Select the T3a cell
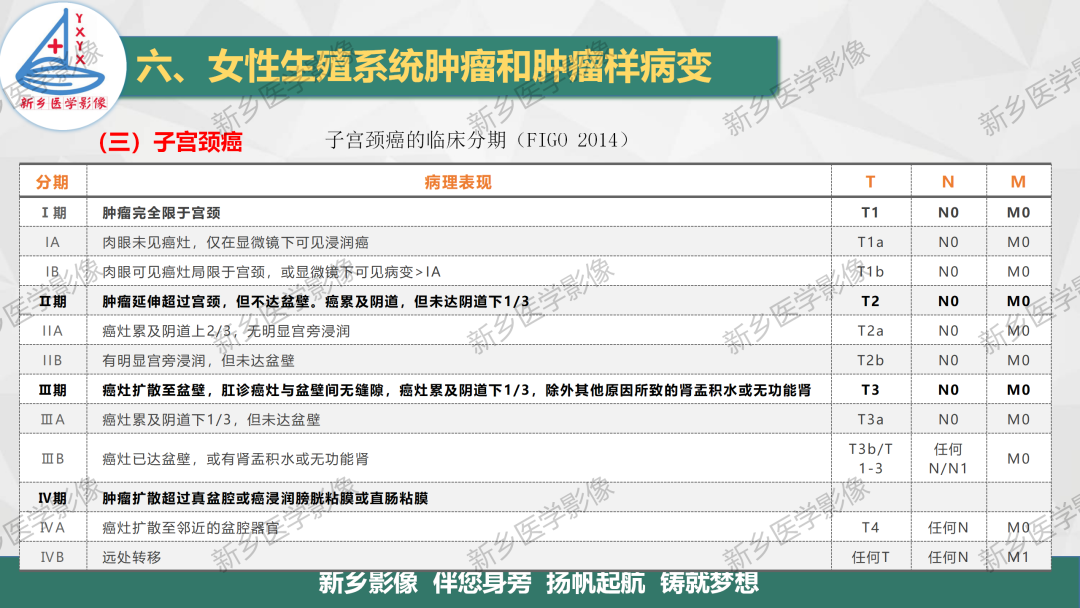The width and height of the screenshot is (1080, 608). (871, 420)
